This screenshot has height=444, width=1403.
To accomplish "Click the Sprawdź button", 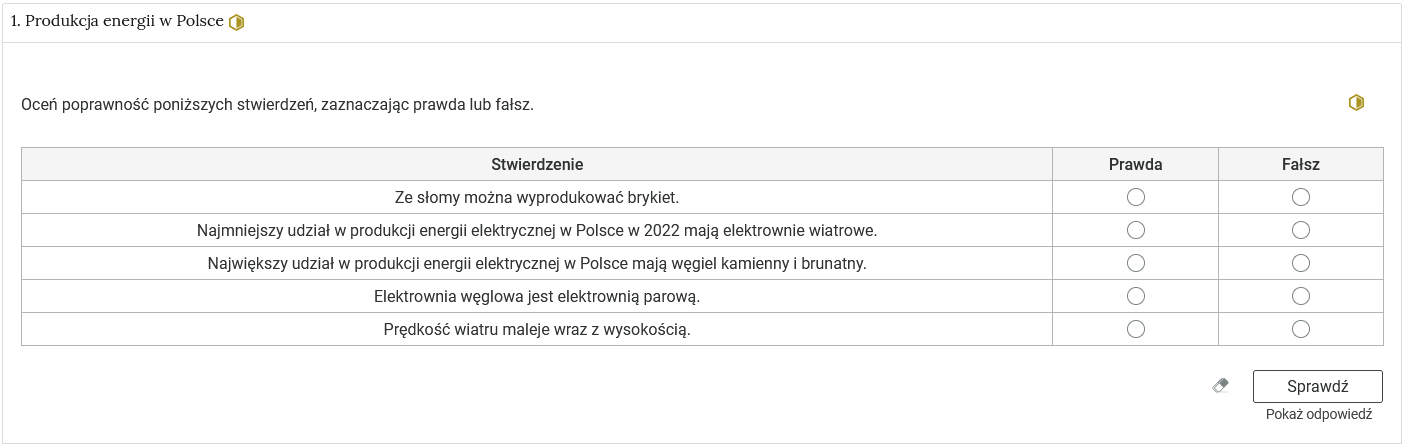I will (1317, 386).
